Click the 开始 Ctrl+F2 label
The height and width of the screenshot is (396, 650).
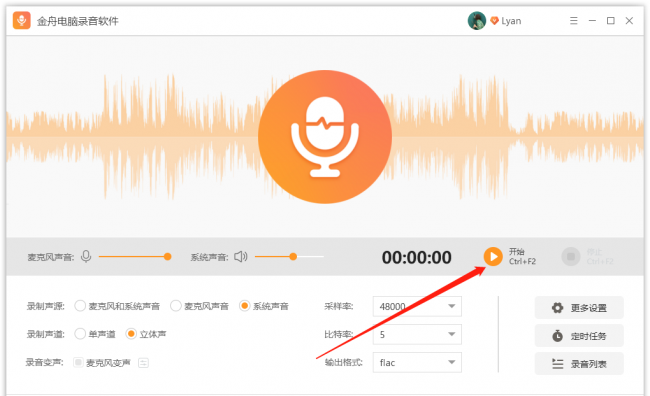click(x=522, y=256)
